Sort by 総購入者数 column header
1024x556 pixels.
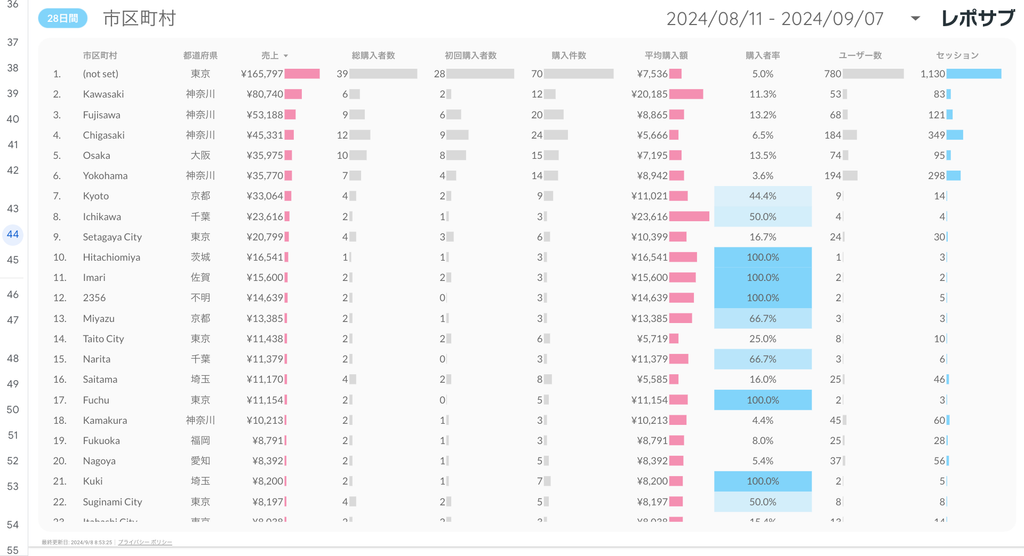[373, 55]
